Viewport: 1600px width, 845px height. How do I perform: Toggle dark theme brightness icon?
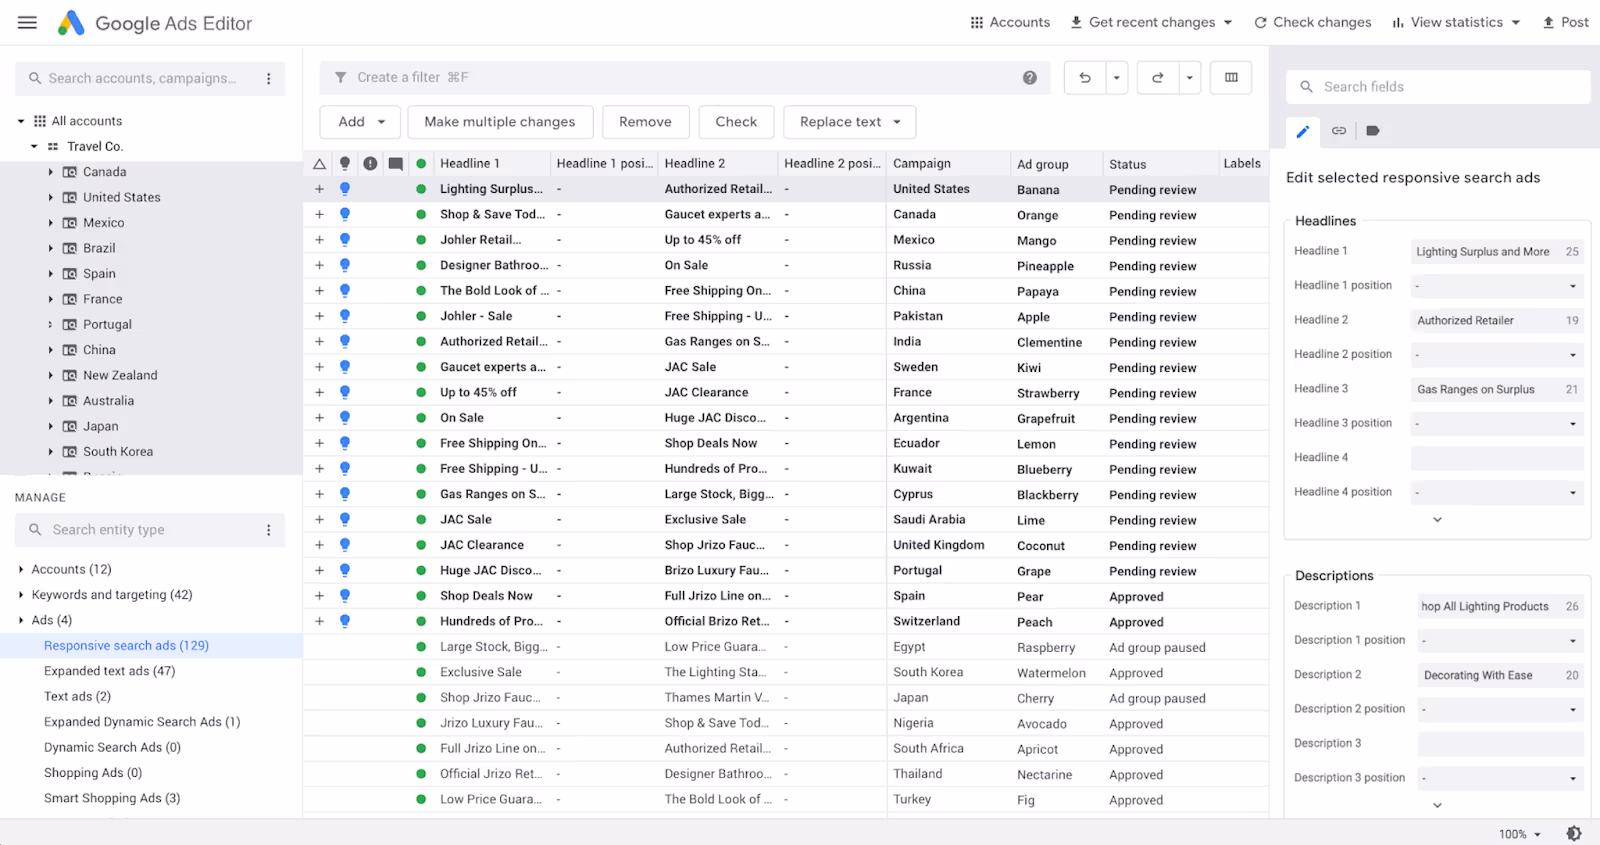(x=1574, y=834)
